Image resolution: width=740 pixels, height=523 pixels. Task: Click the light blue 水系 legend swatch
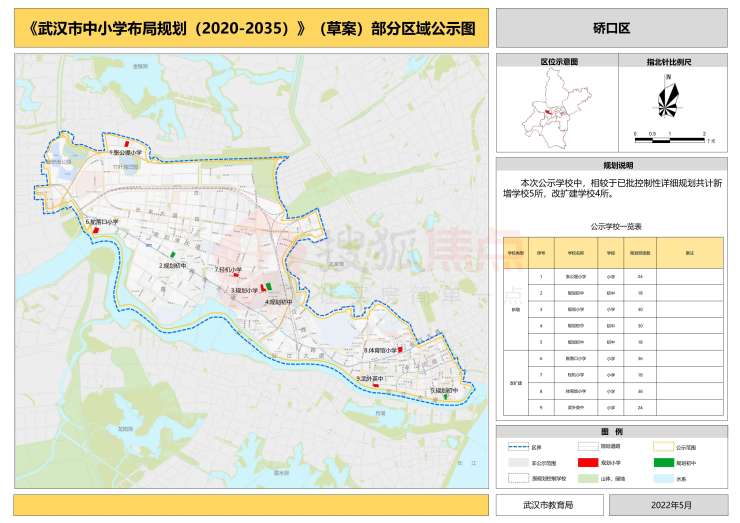point(664,478)
